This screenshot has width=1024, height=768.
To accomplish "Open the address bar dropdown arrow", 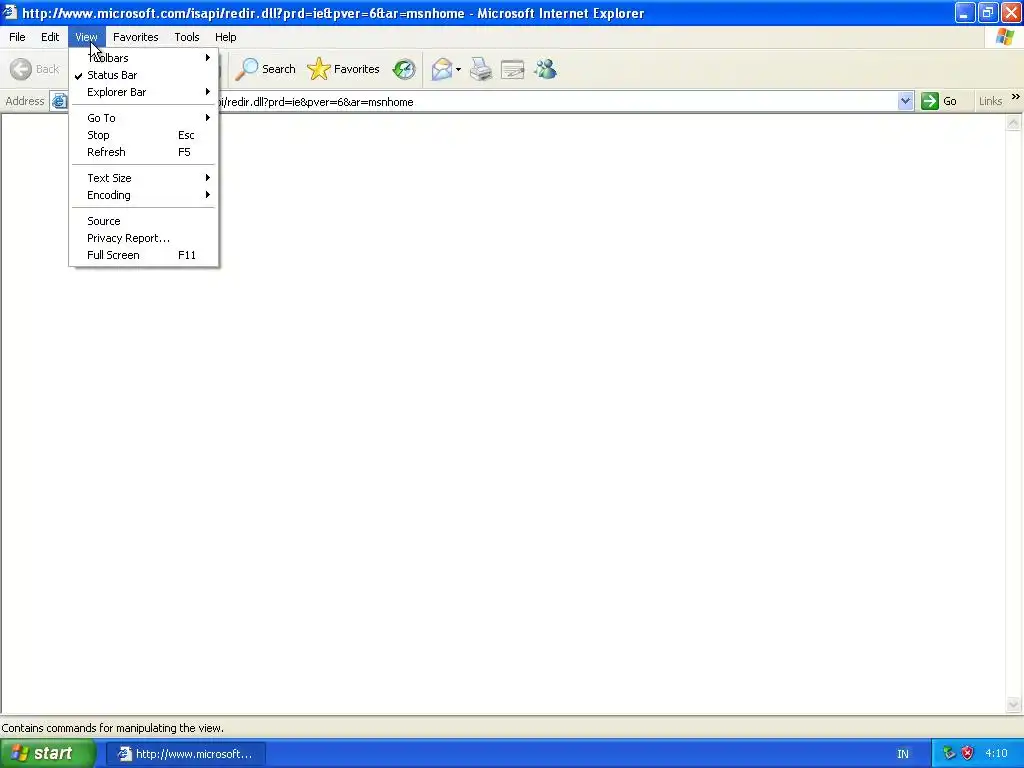I will (x=905, y=101).
